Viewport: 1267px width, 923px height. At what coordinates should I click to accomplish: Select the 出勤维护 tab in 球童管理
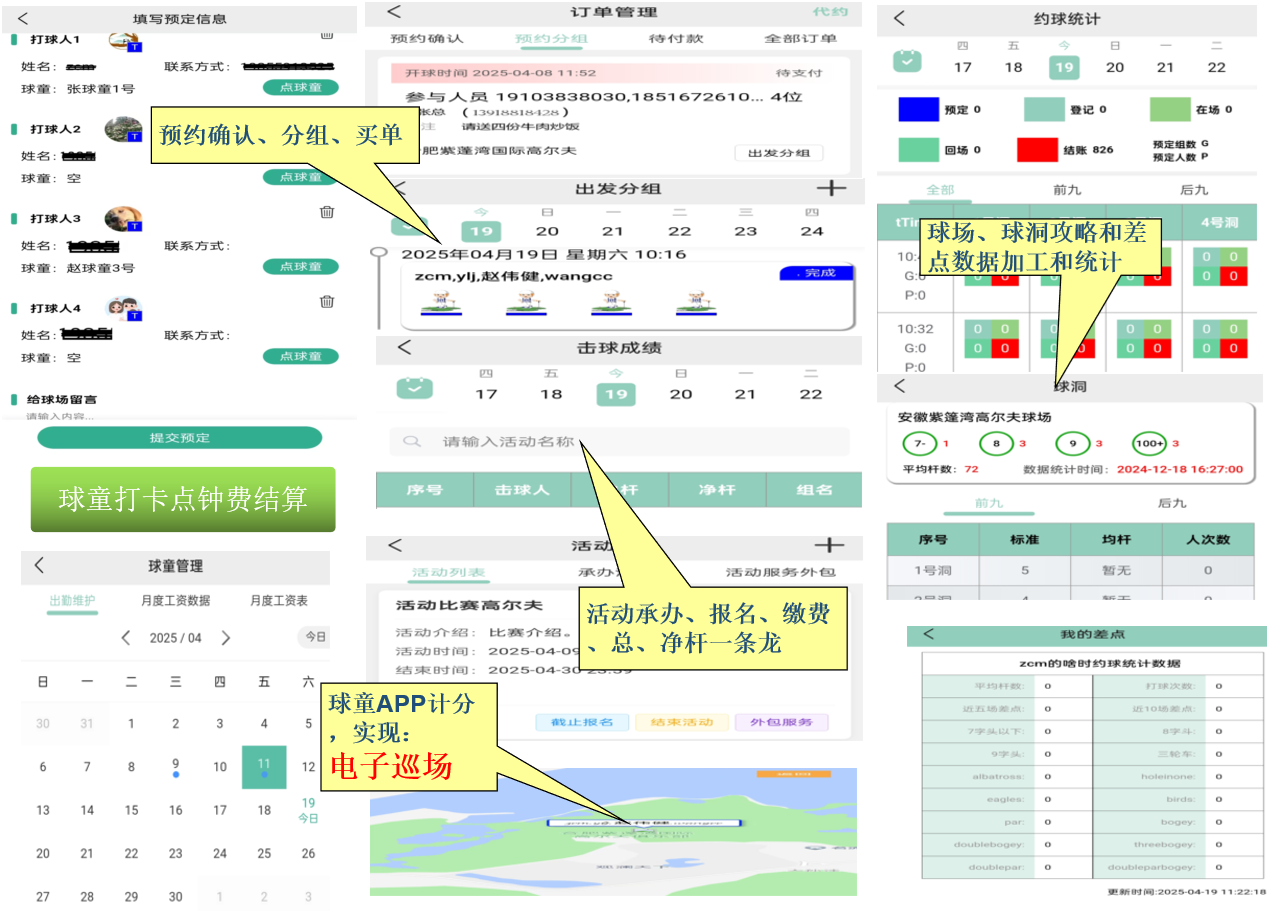click(72, 601)
